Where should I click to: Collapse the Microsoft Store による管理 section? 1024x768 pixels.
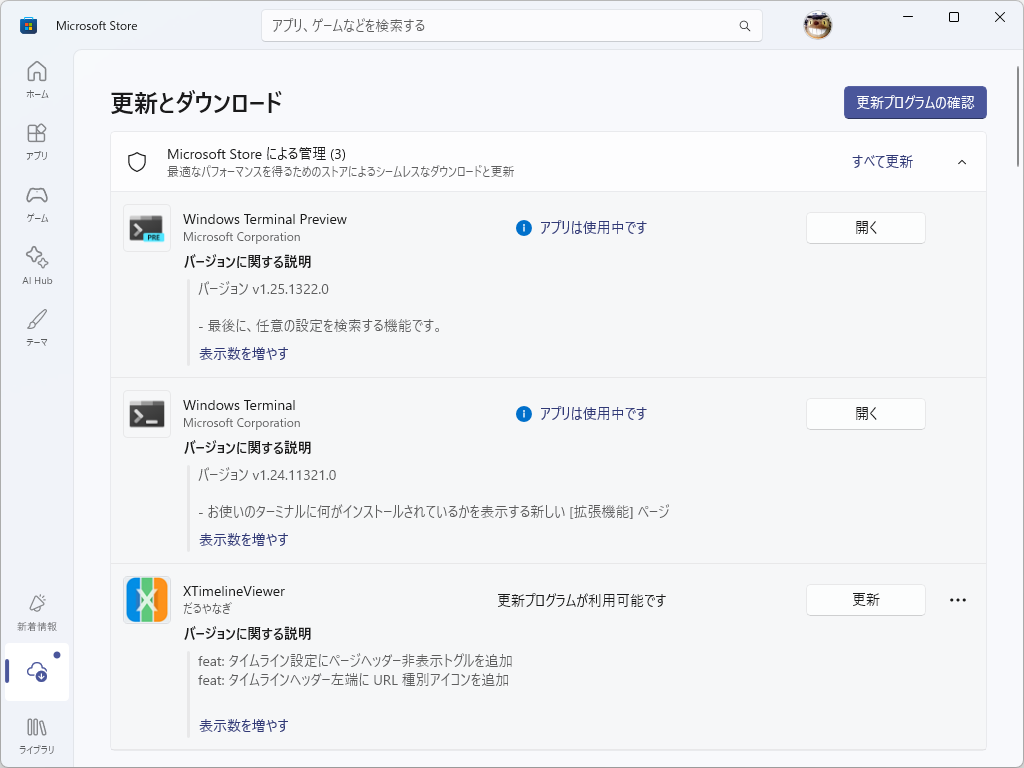click(x=962, y=162)
